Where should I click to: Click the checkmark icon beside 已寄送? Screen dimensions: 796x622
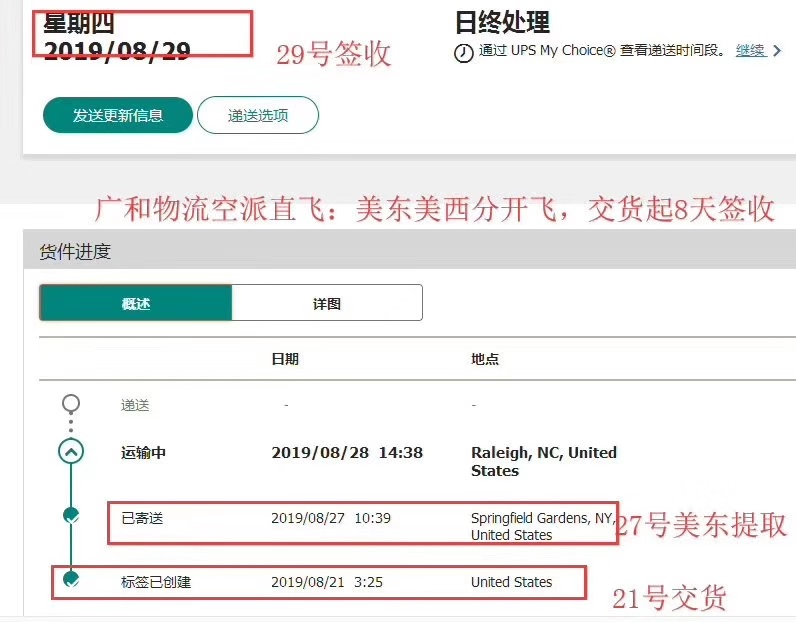click(71, 516)
